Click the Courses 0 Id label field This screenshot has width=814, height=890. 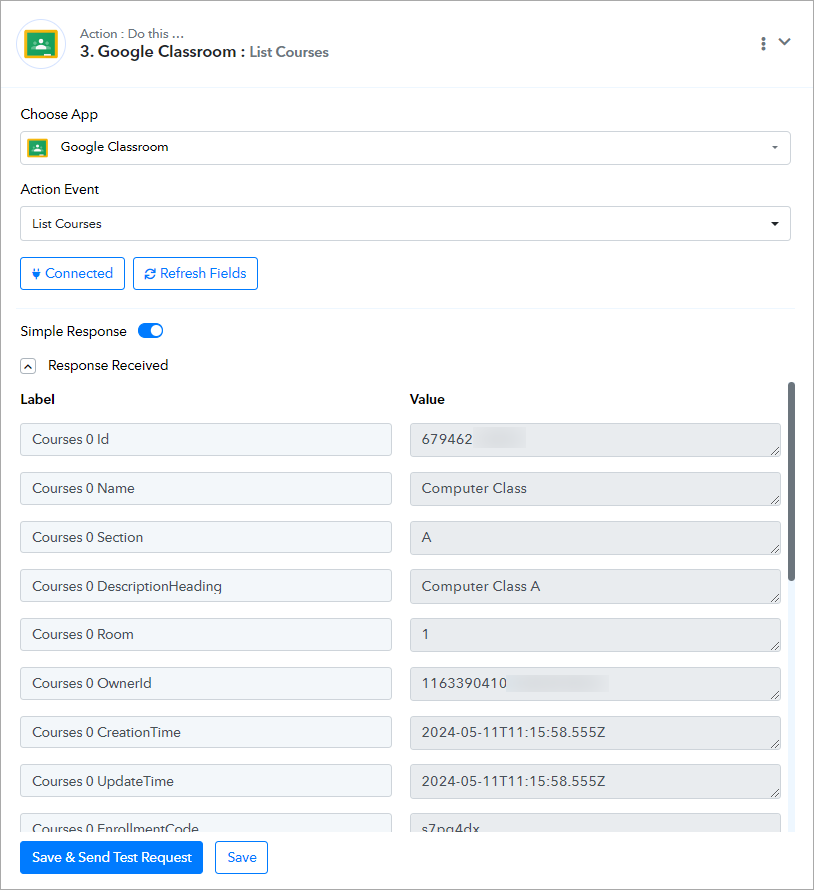(x=206, y=439)
